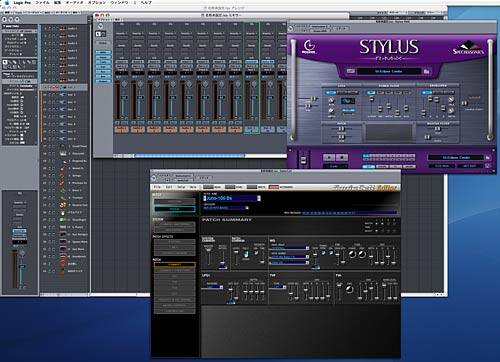Open the Apple menu

pyautogui.click(x=6, y=2)
